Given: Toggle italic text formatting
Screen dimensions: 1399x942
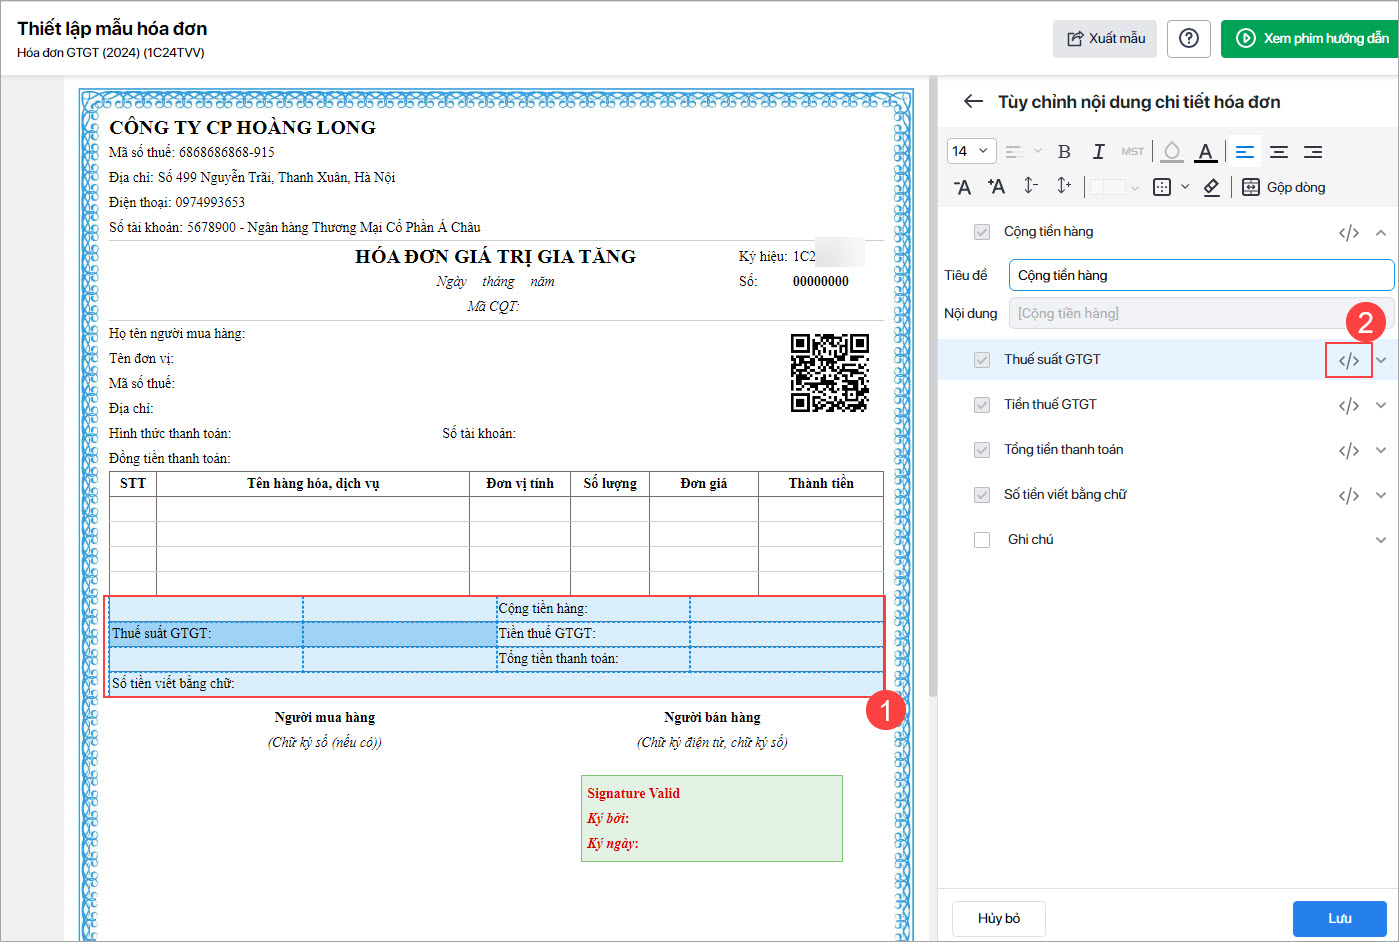Looking at the screenshot, I should [1098, 152].
